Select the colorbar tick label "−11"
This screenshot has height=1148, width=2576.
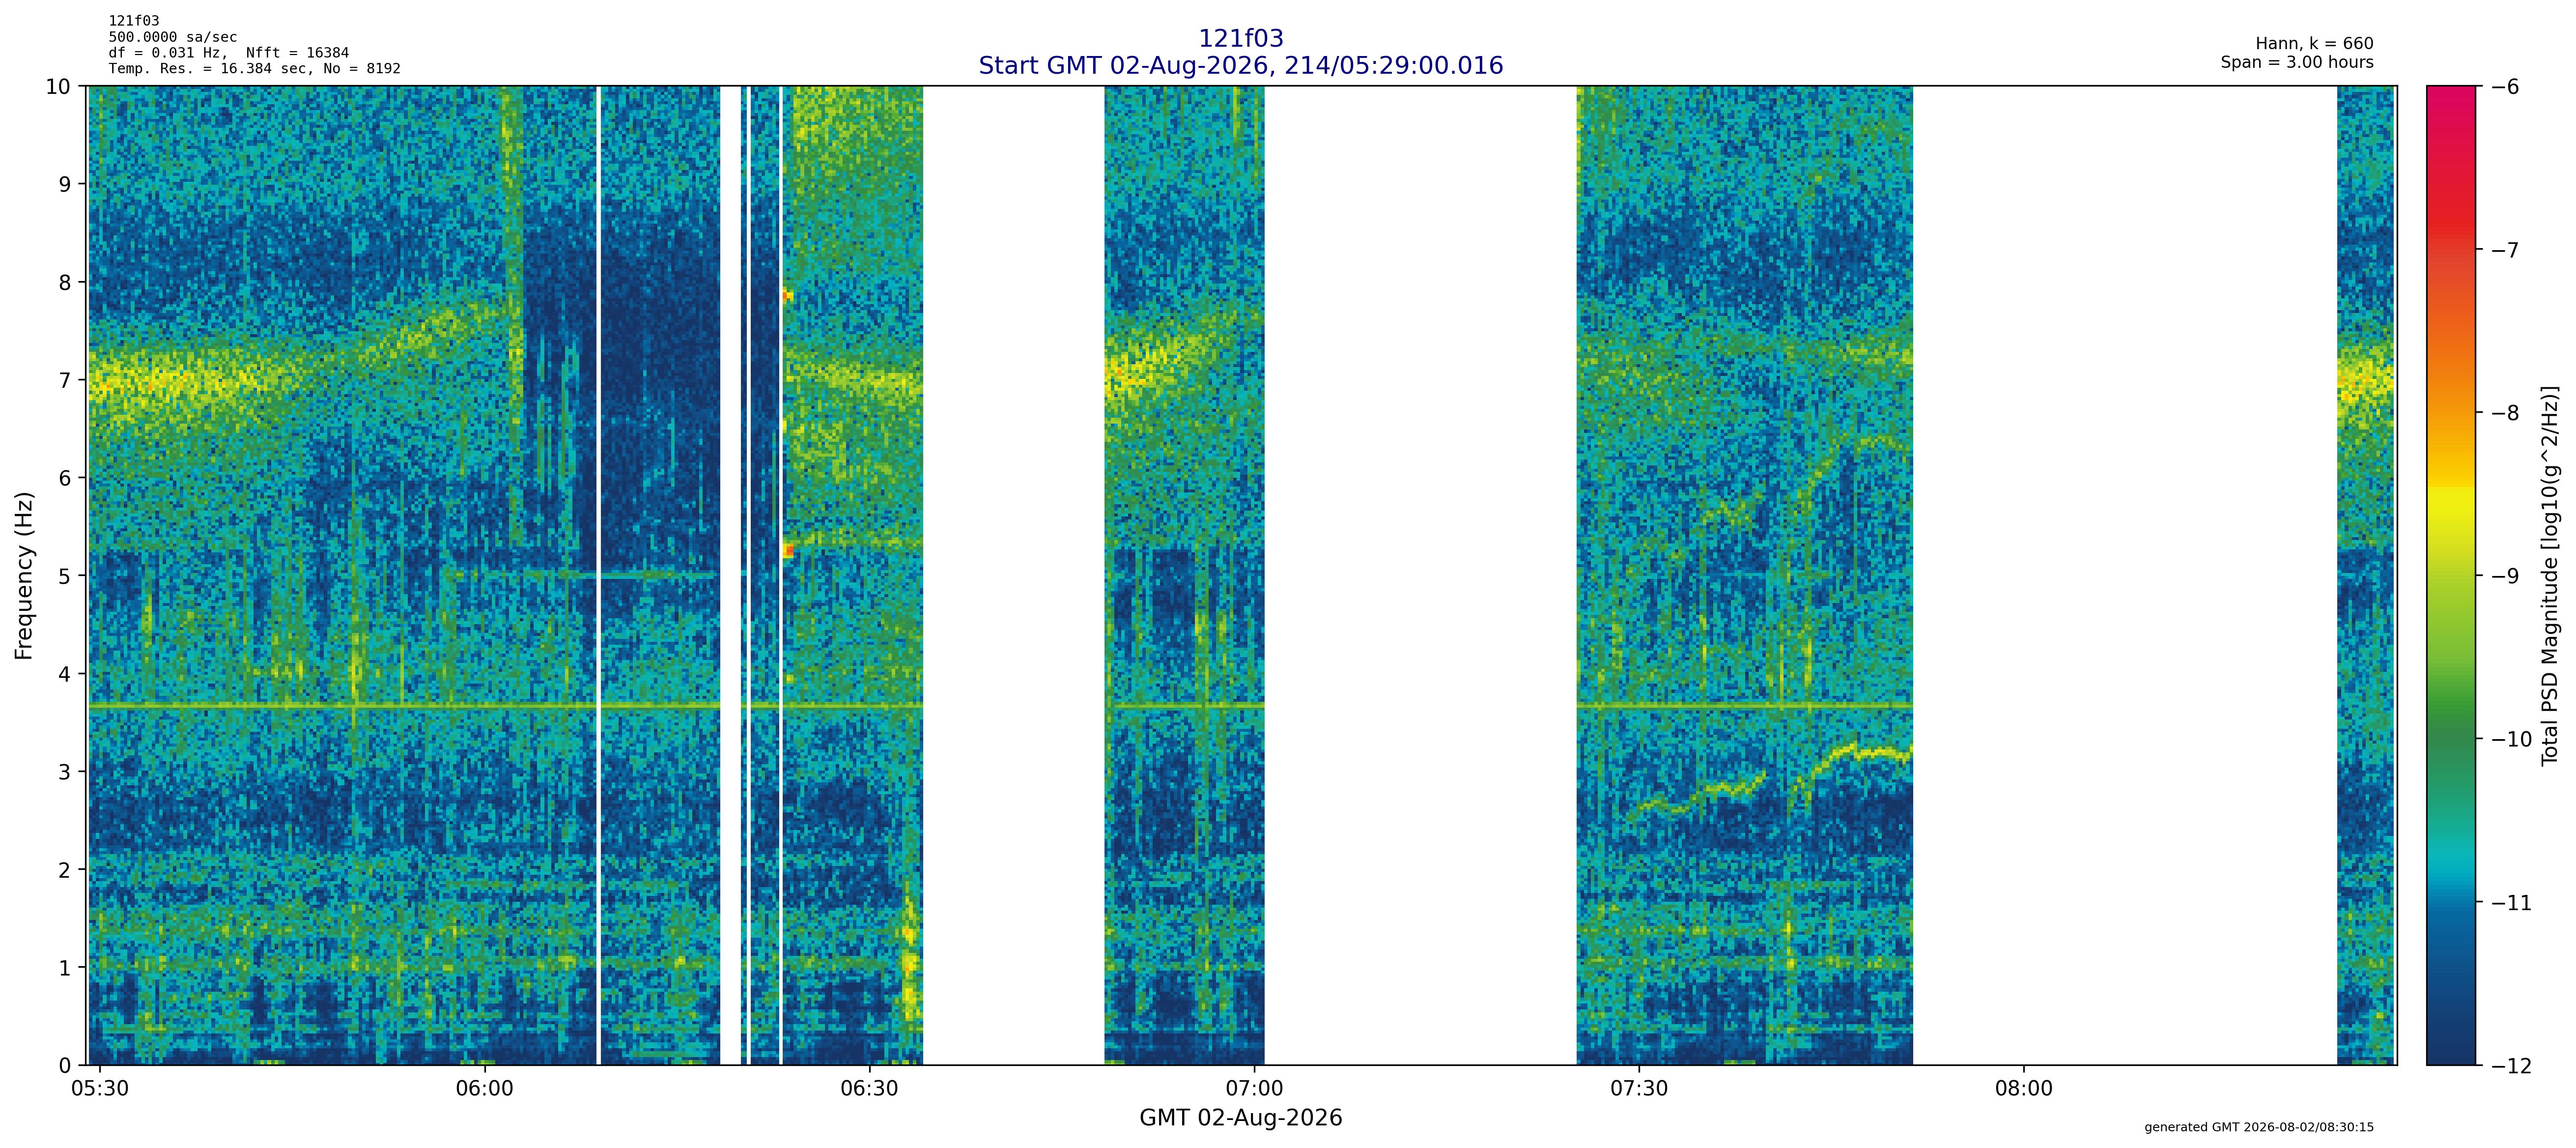coord(2510,903)
